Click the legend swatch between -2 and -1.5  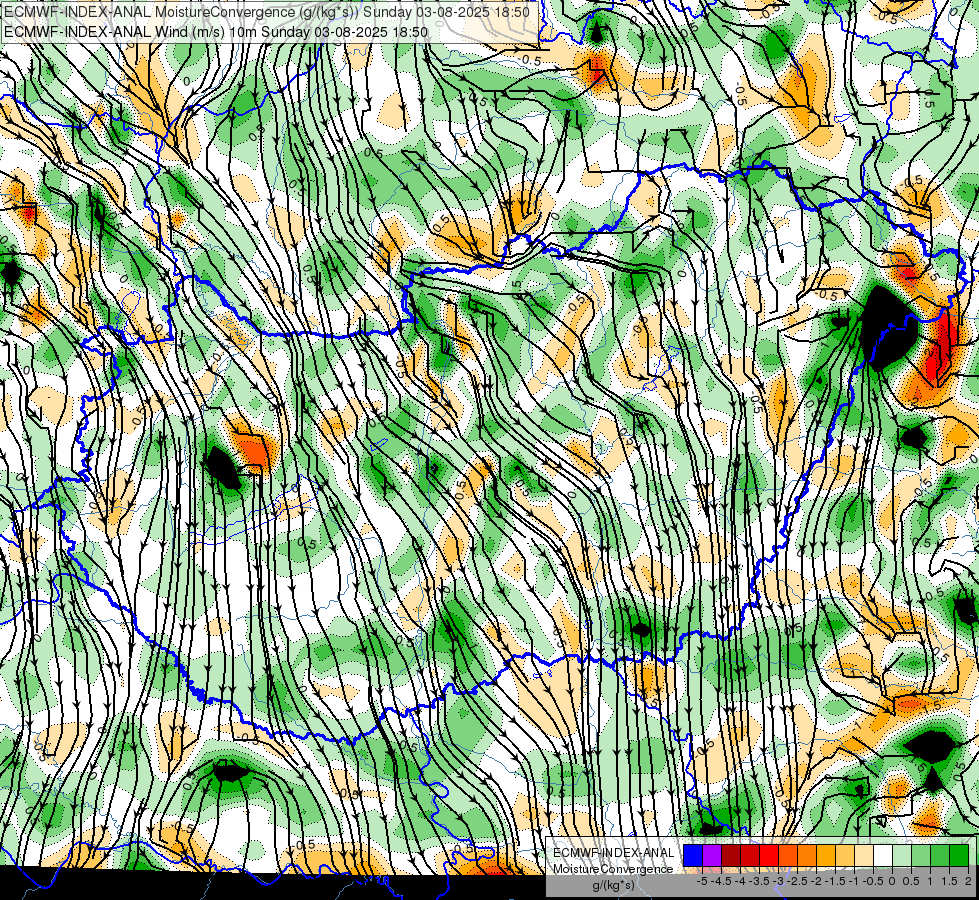click(826, 855)
